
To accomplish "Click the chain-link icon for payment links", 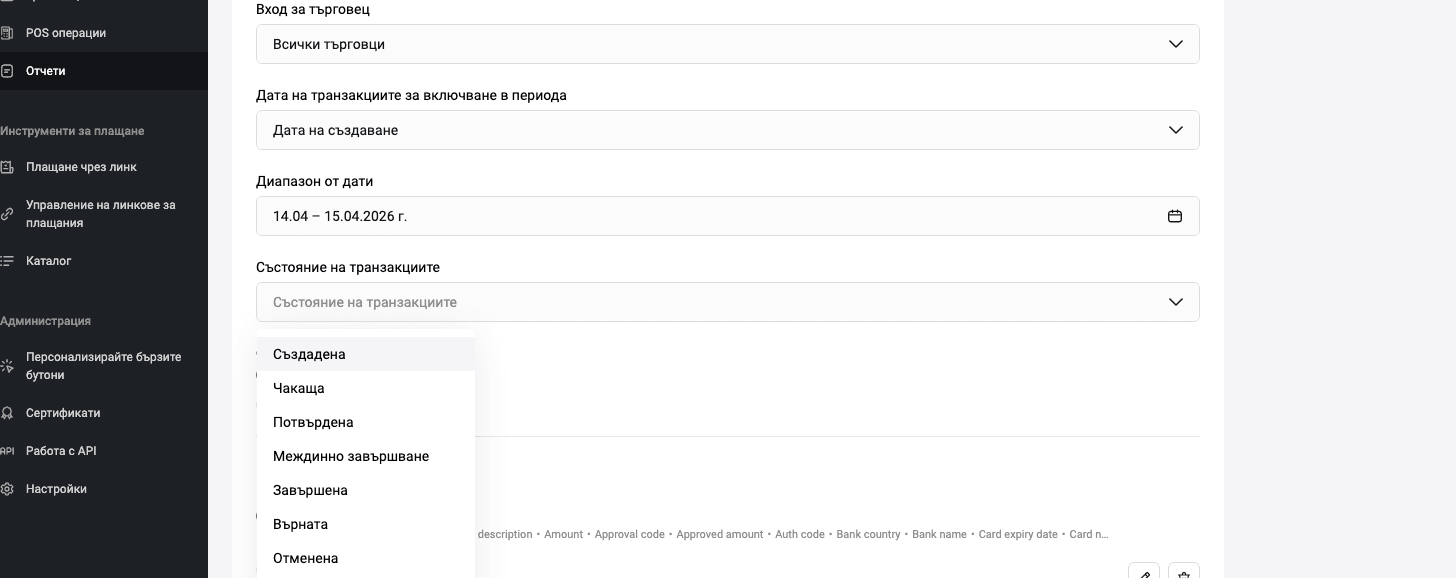I will [x=6, y=214].
